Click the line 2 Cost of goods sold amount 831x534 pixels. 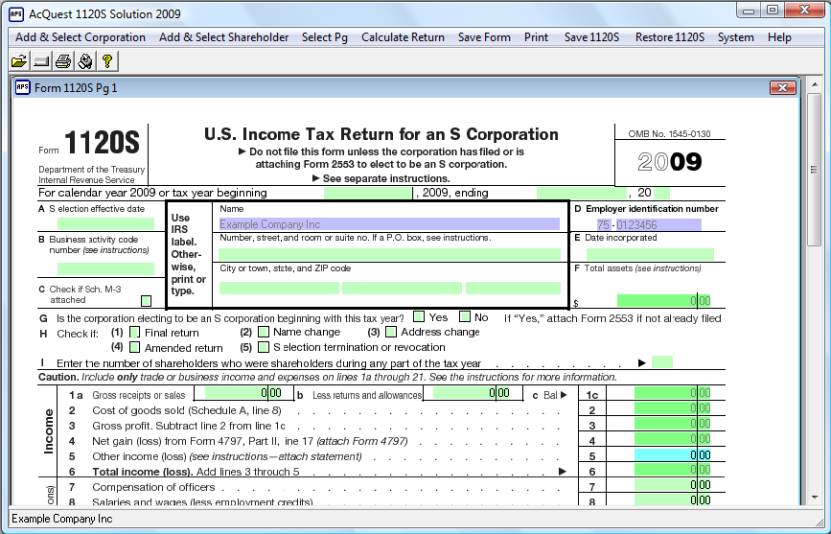pos(673,408)
